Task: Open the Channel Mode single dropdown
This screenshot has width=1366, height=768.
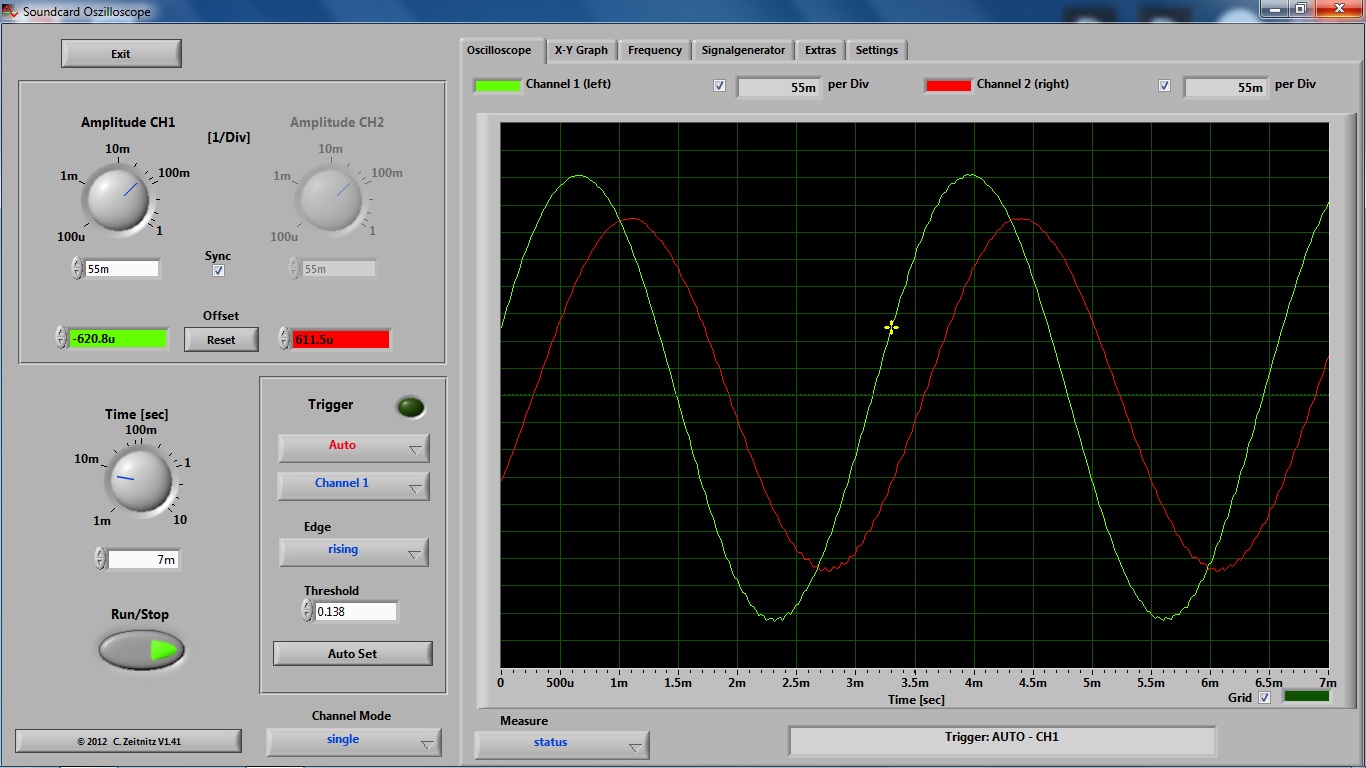Action: [353, 741]
